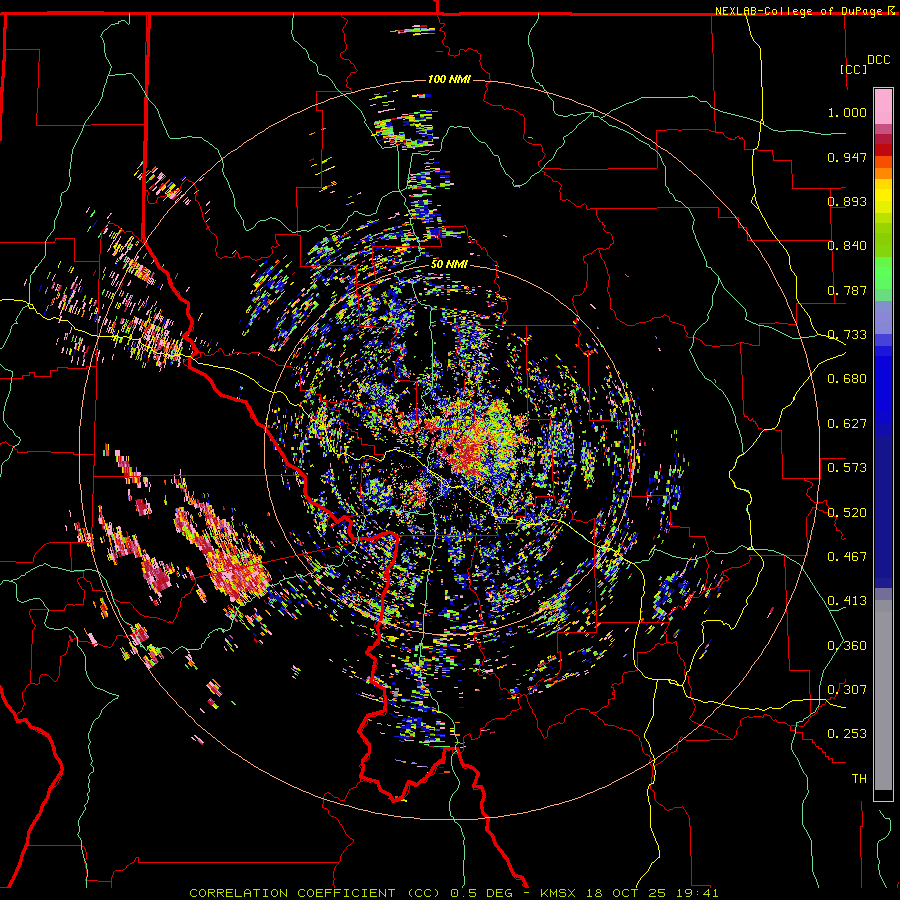The height and width of the screenshot is (900, 900).
Task: Click the KMSX radar site identifier
Action: click(x=558, y=893)
